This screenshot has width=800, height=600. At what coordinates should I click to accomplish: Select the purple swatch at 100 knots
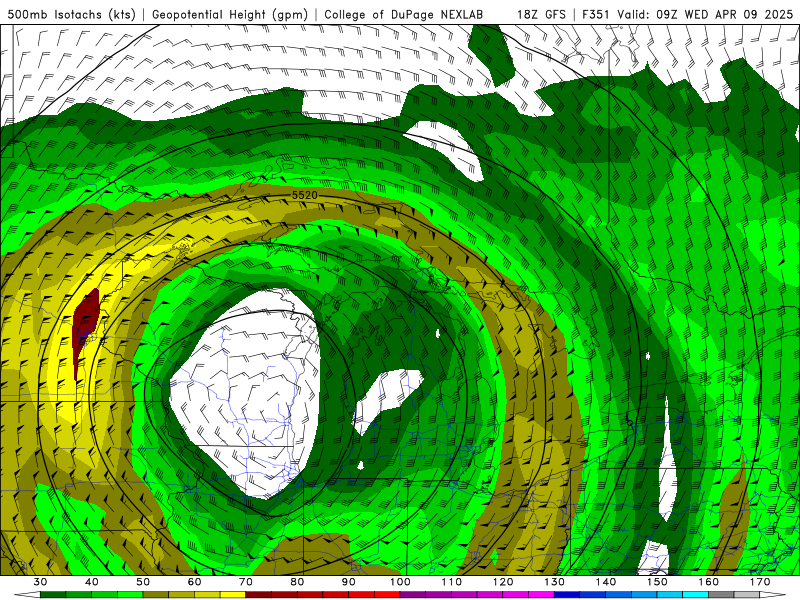point(413,595)
